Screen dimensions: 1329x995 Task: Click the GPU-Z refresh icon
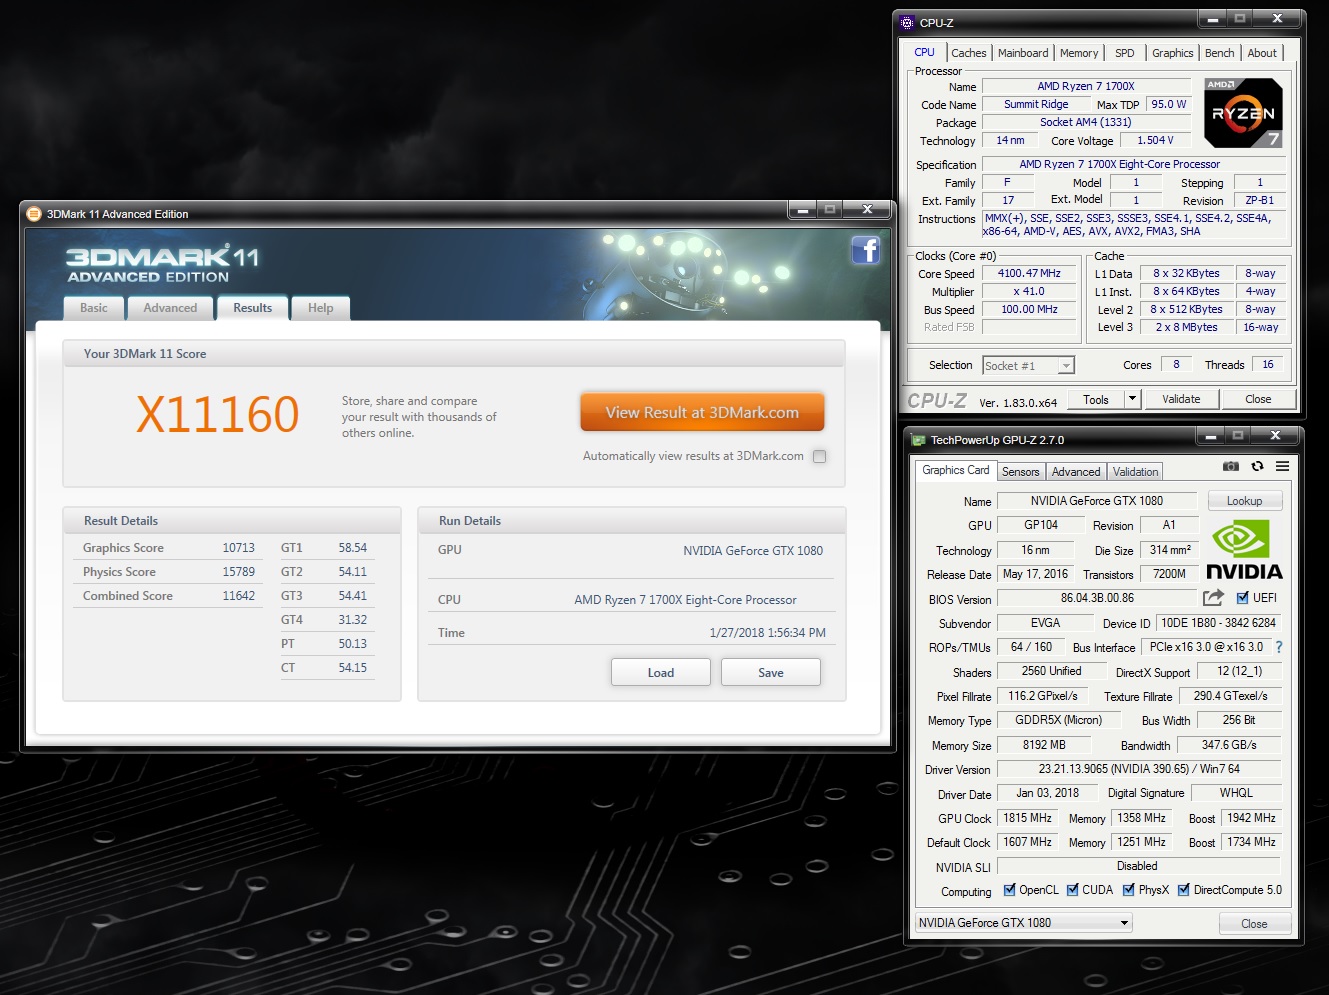point(1257,466)
